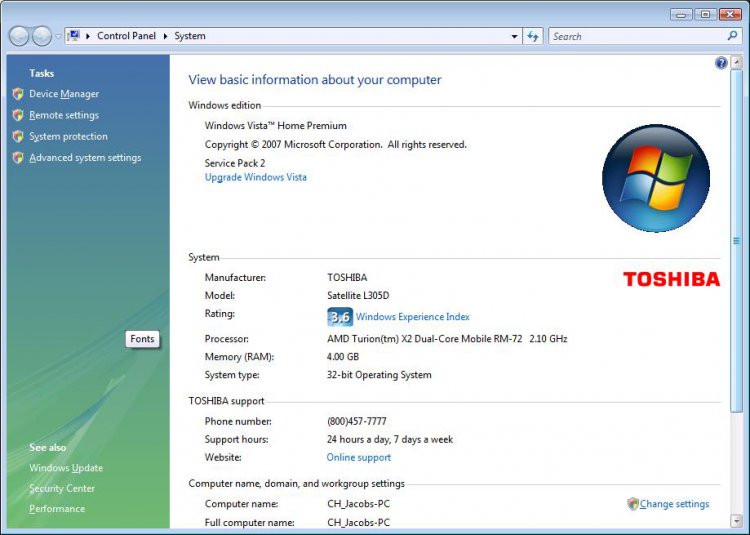Open the Windows Experience Index link
Image resolution: width=750 pixels, height=535 pixels.
click(413, 317)
